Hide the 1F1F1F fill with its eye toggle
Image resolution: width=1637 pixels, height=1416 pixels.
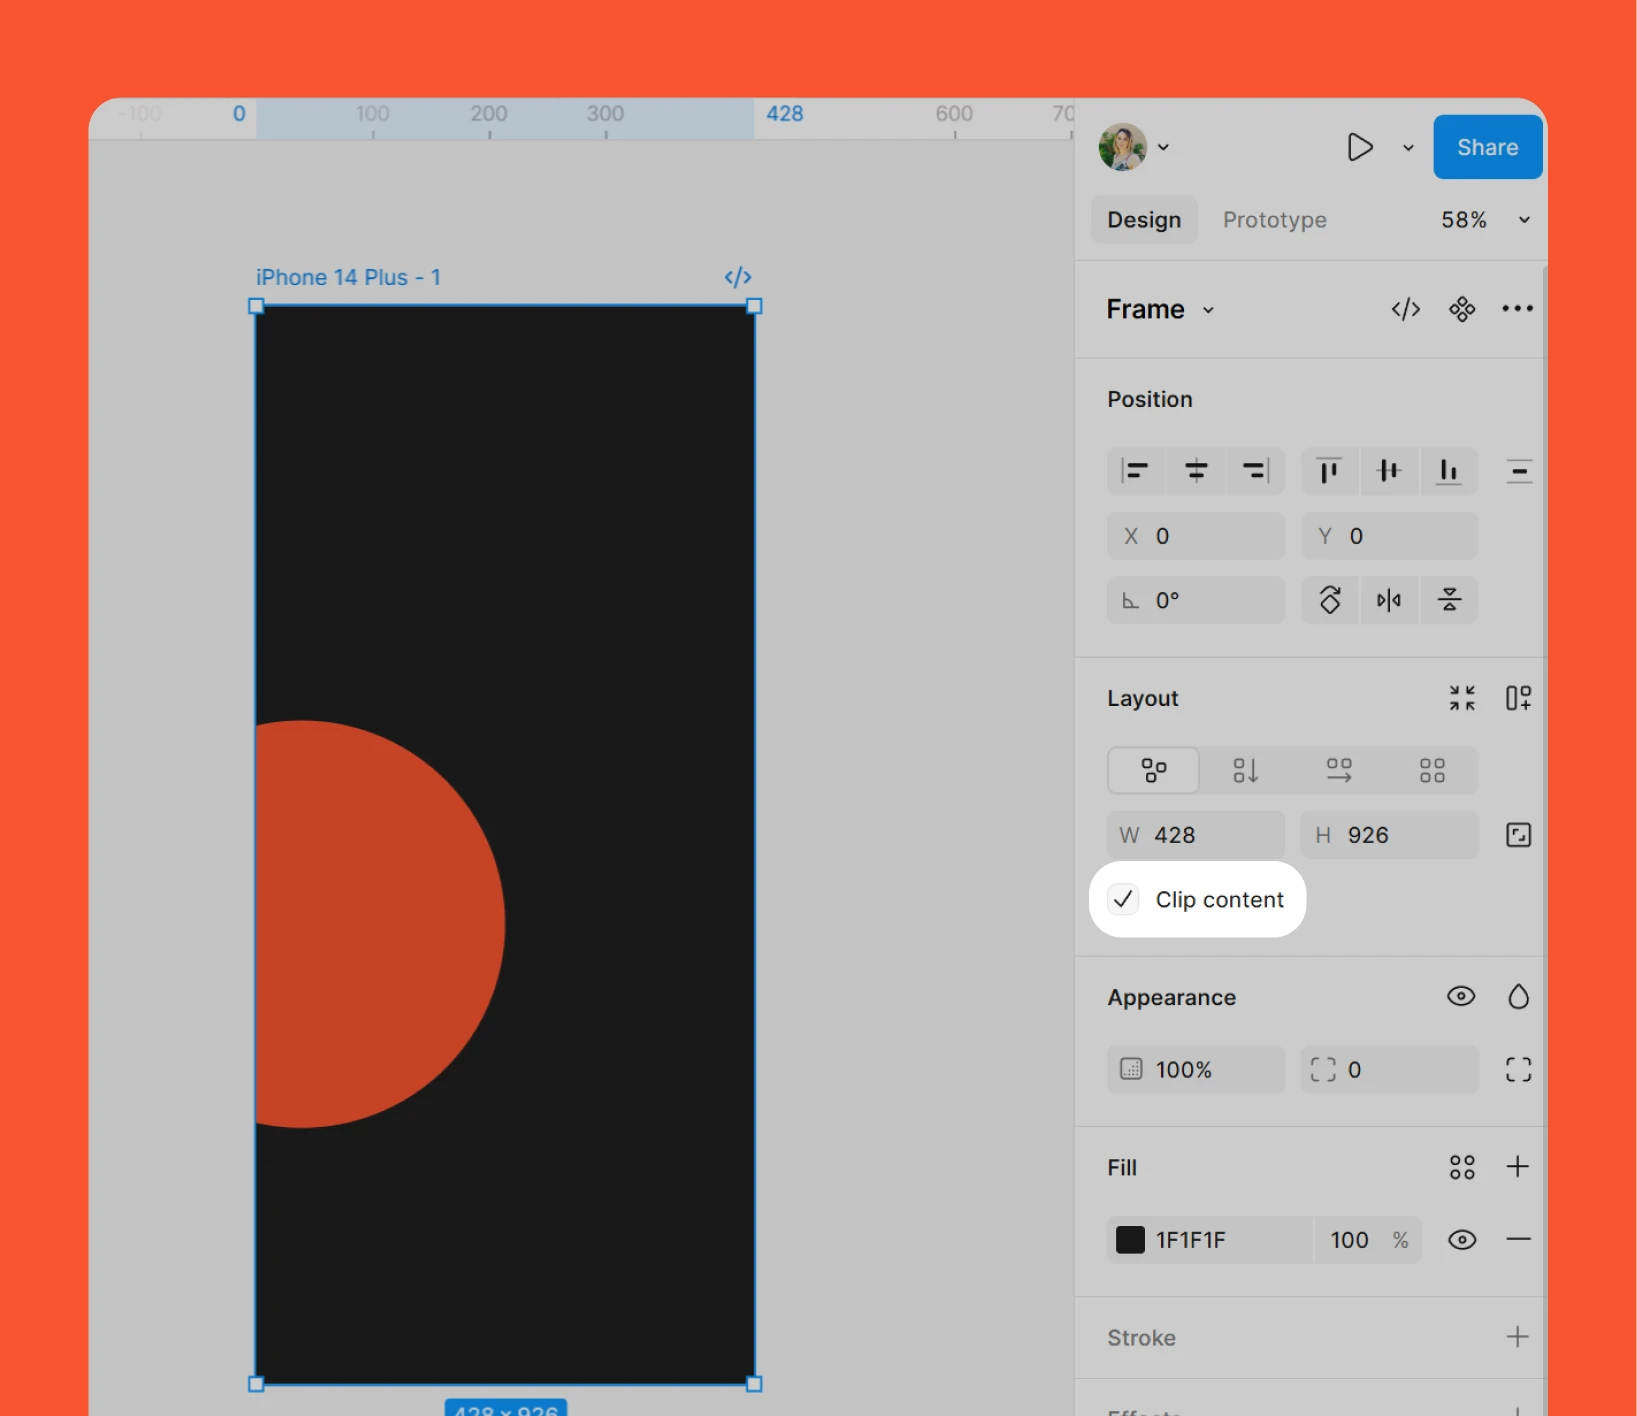point(1461,1239)
